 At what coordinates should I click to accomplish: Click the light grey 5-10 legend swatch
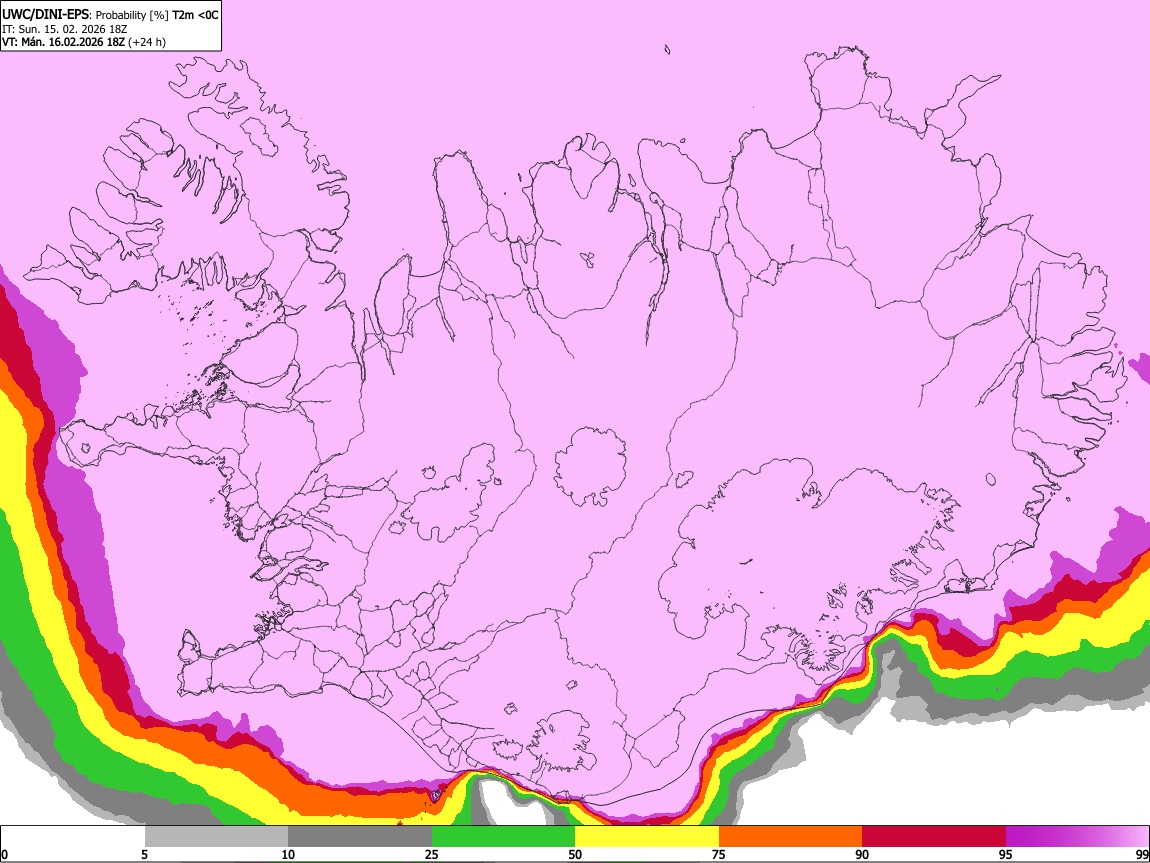pos(216,835)
